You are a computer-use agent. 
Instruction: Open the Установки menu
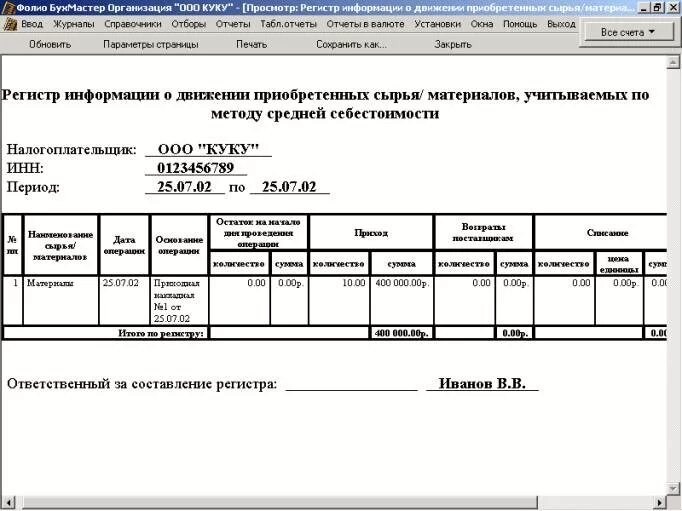[437, 24]
